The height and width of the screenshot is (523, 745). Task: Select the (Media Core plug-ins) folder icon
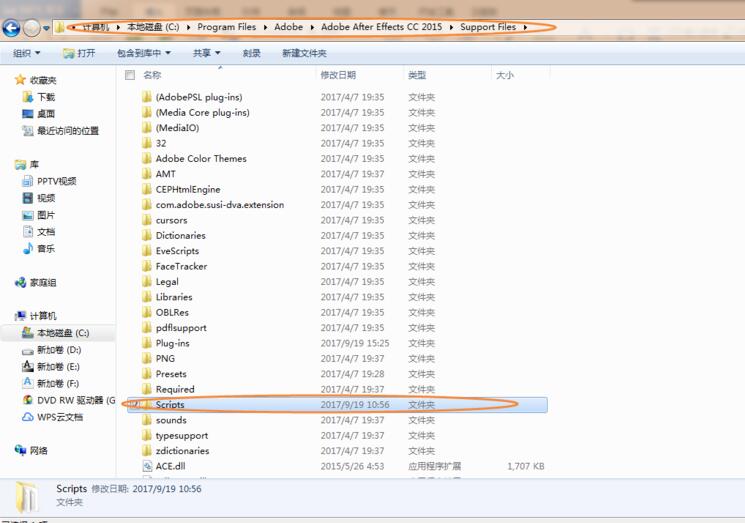click(147, 112)
